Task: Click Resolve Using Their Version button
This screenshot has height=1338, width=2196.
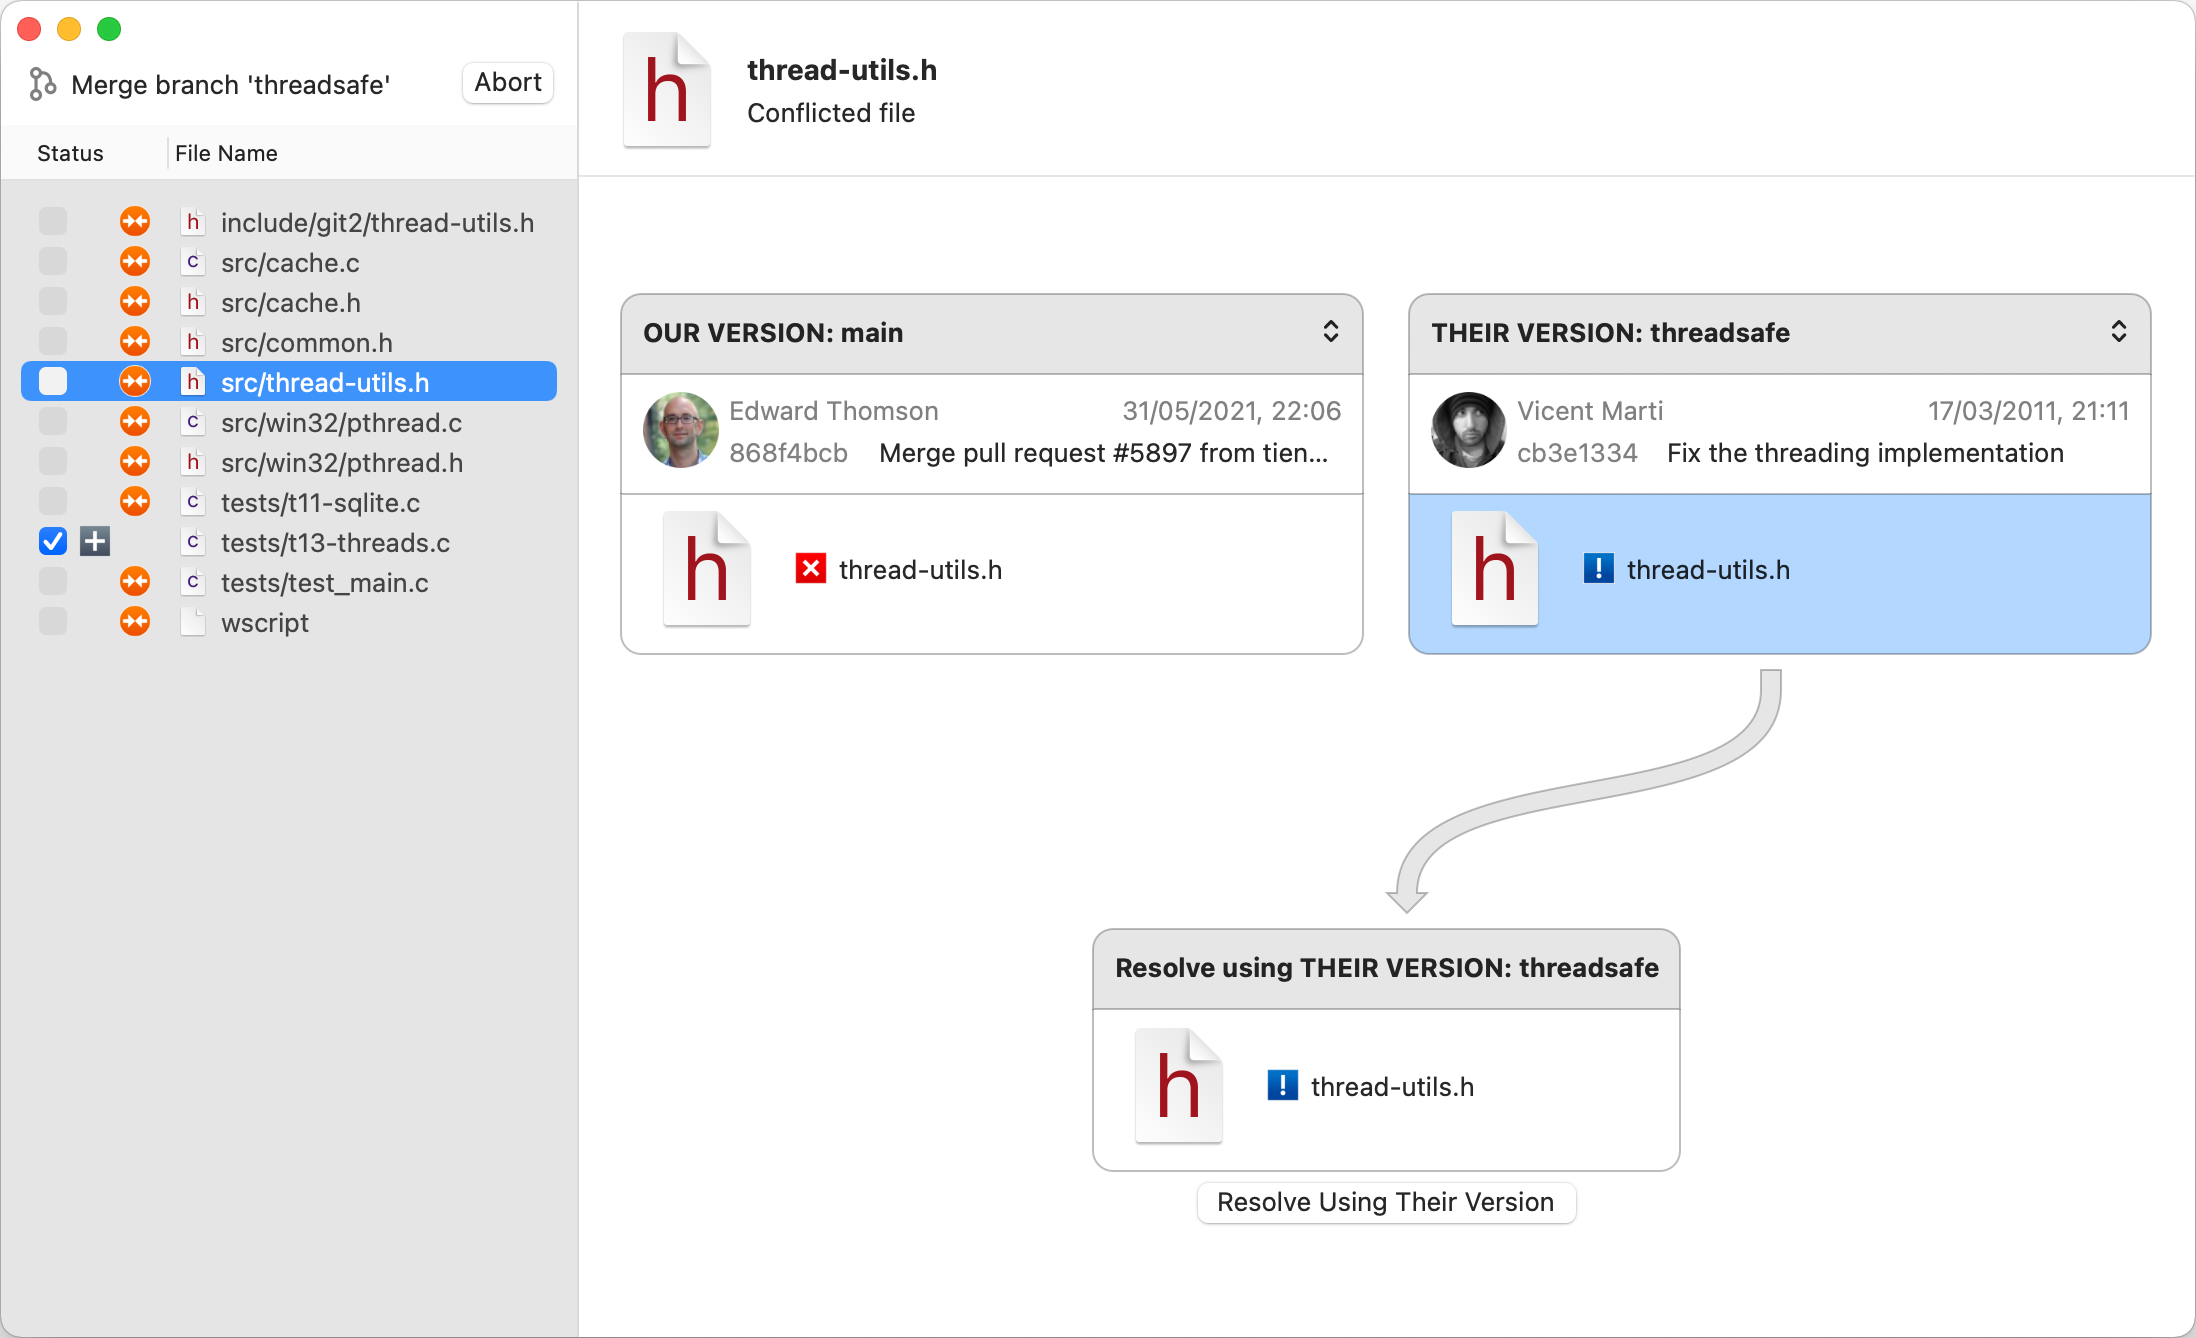Action: (x=1385, y=1202)
